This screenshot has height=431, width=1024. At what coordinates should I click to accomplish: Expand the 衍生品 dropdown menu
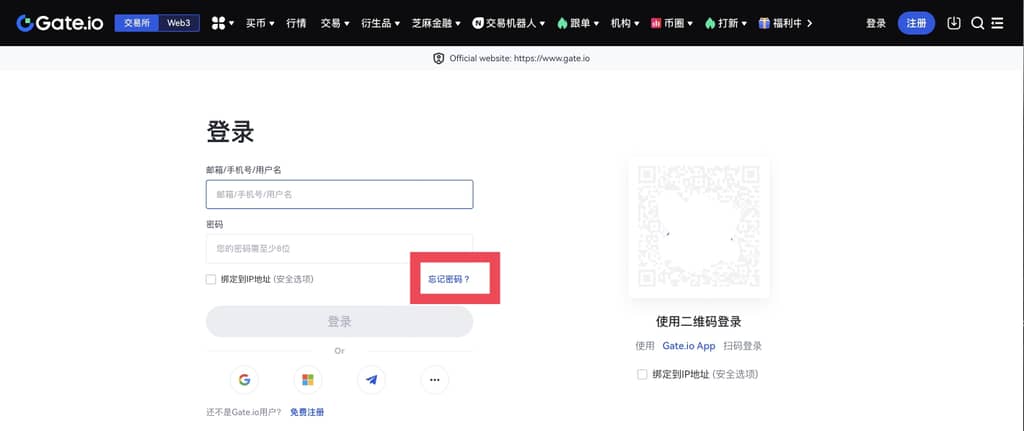click(380, 23)
